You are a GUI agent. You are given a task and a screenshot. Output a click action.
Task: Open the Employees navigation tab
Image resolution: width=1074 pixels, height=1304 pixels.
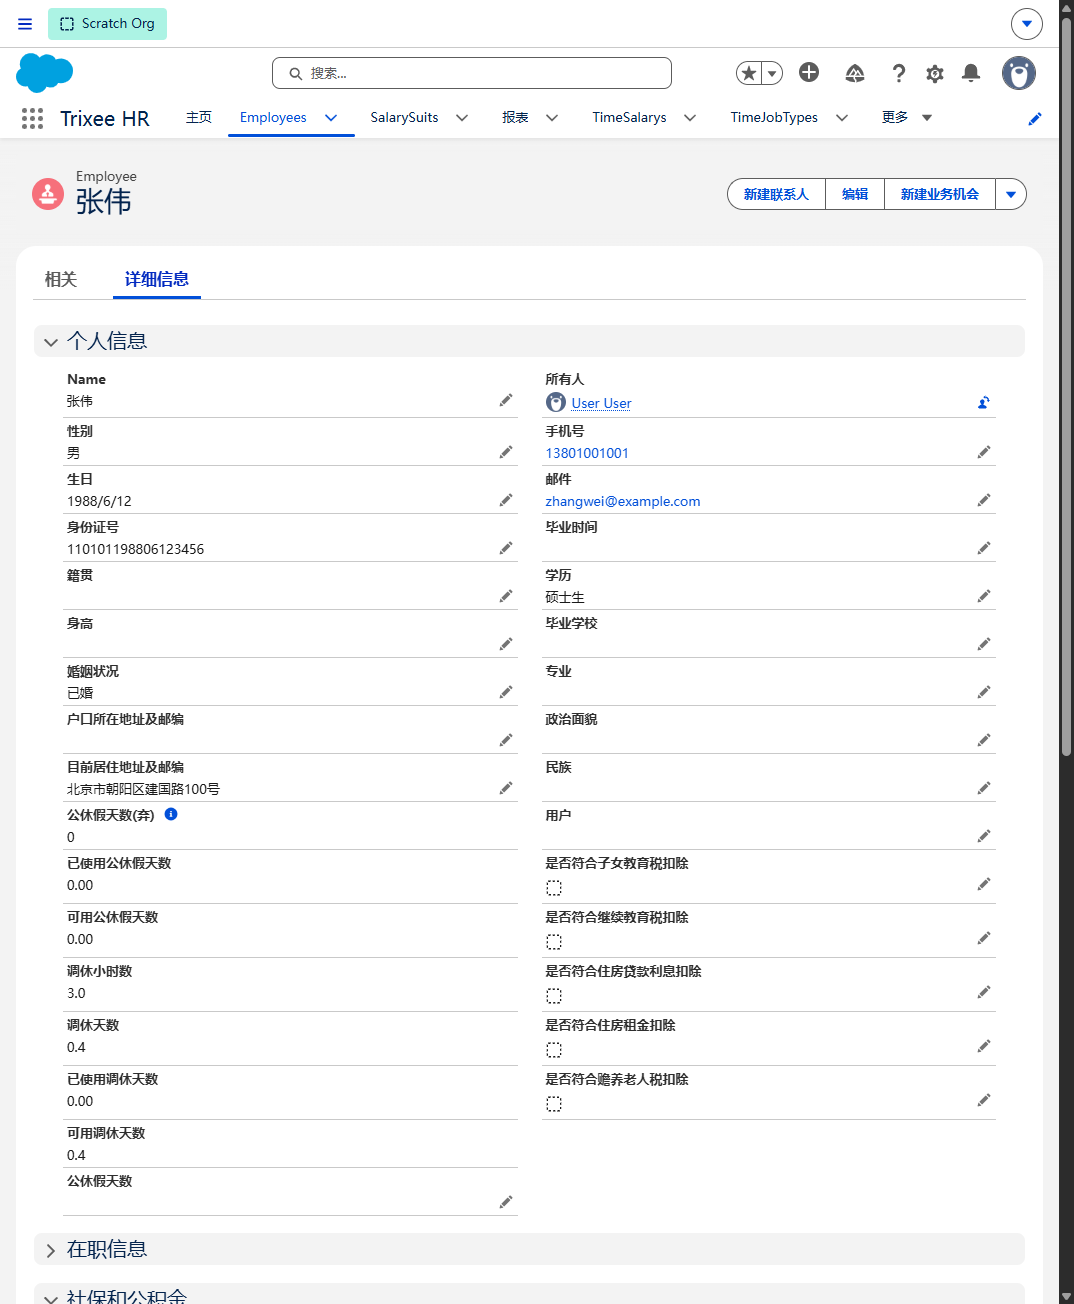273,118
